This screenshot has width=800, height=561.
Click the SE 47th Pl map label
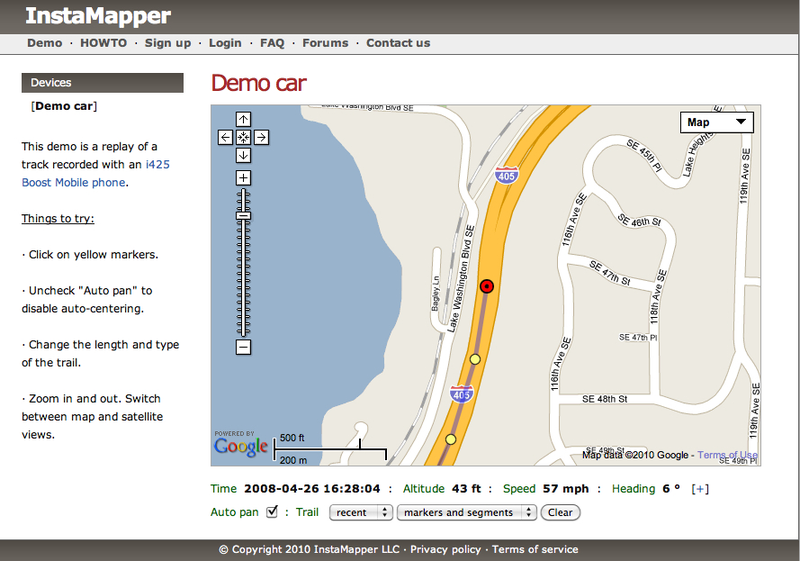pos(638,337)
